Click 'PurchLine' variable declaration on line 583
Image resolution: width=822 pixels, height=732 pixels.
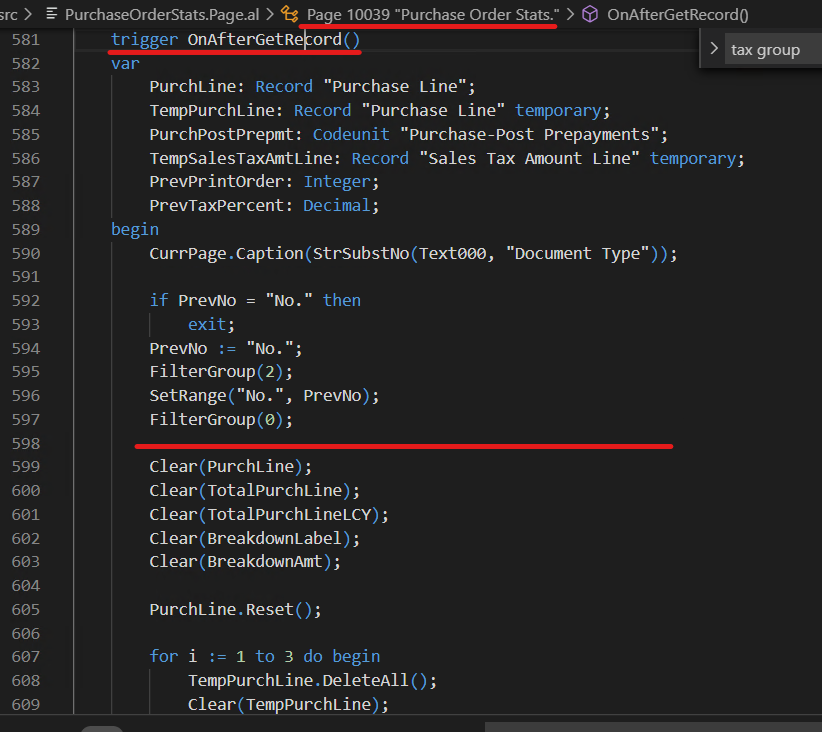[192, 87]
